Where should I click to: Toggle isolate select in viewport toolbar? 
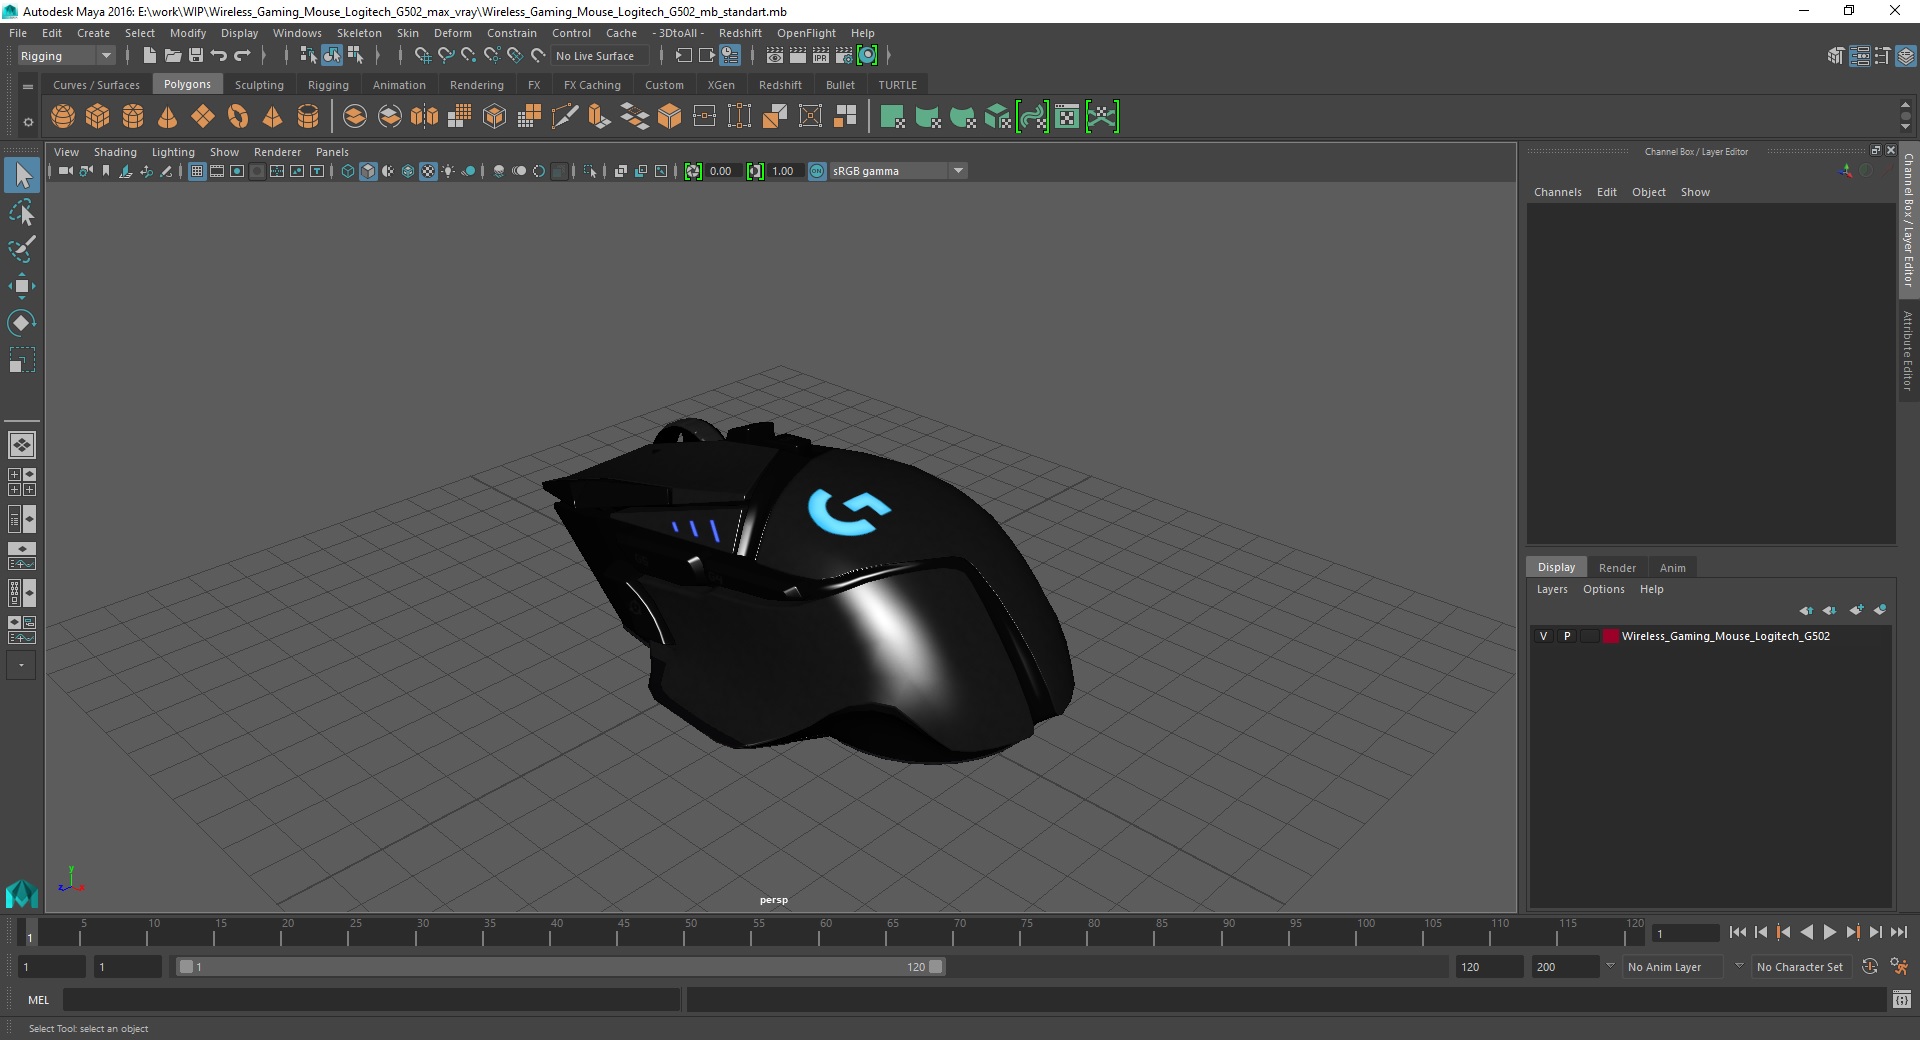[x=590, y=171]
